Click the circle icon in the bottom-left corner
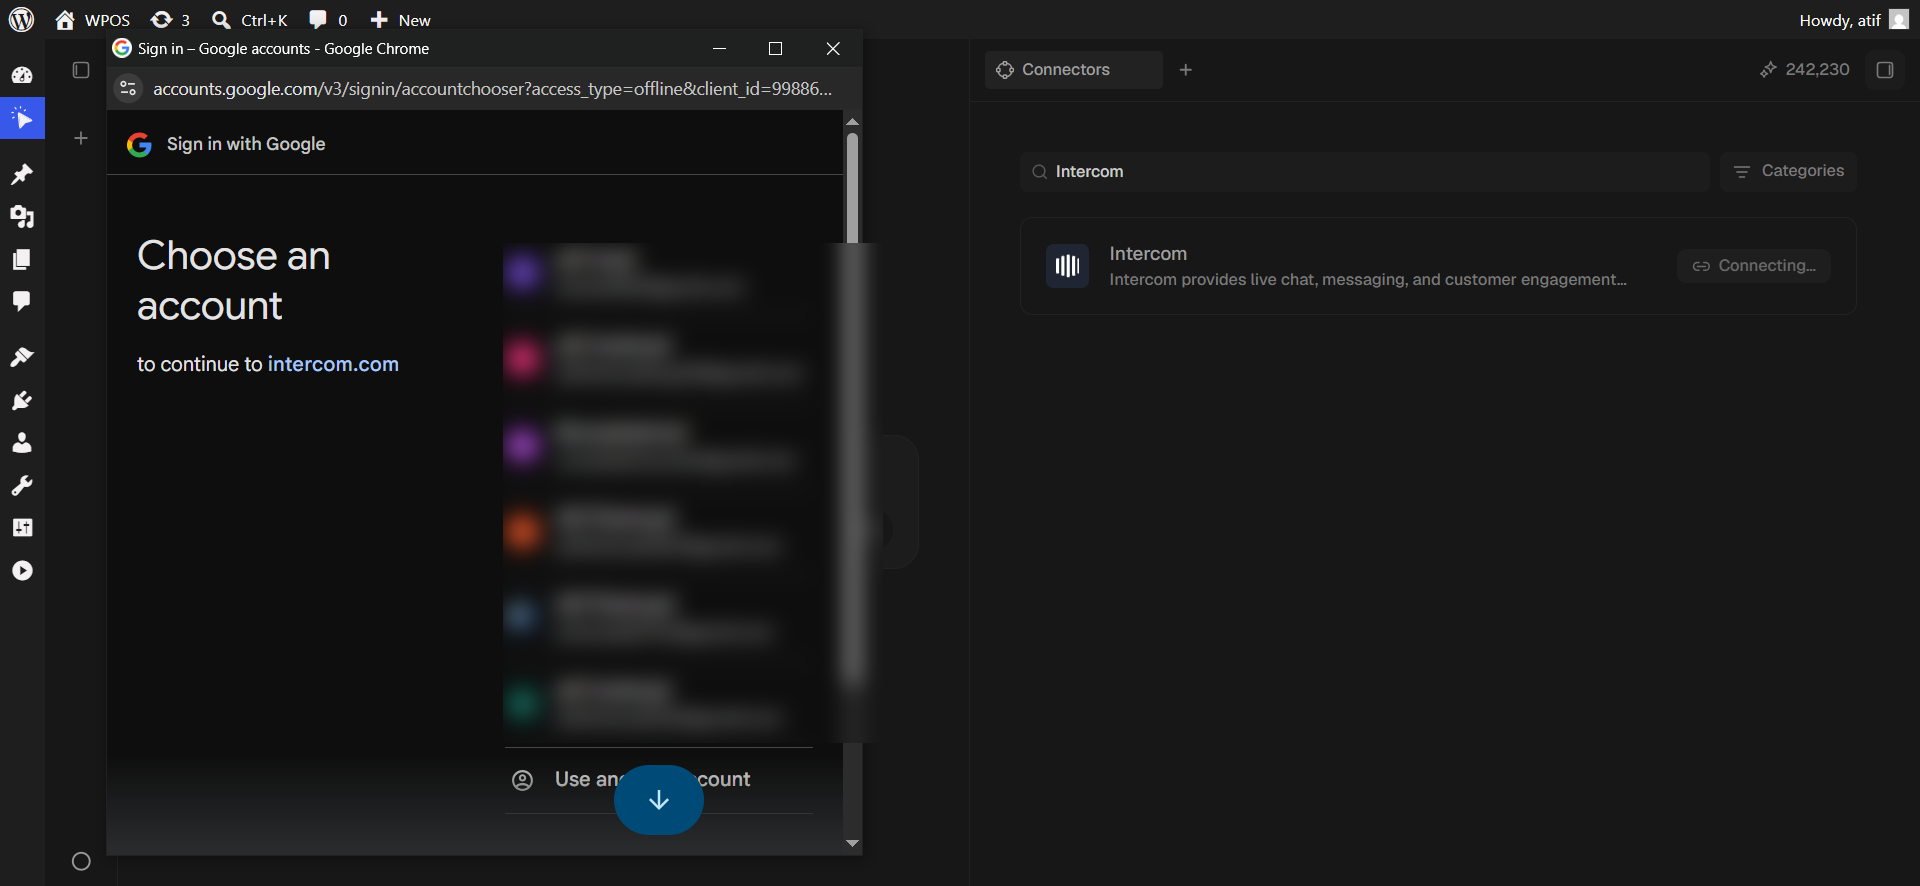1920x886 pixels. (x=81, y=861)
